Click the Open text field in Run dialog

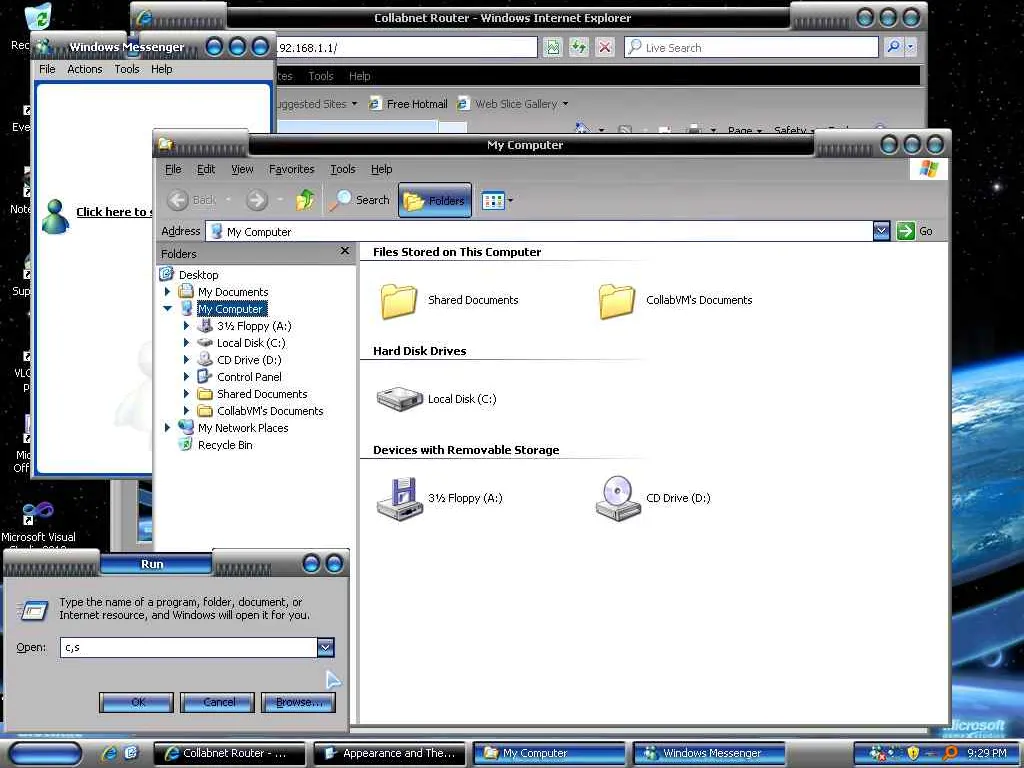pyautogui.click(x=189, y=647)
